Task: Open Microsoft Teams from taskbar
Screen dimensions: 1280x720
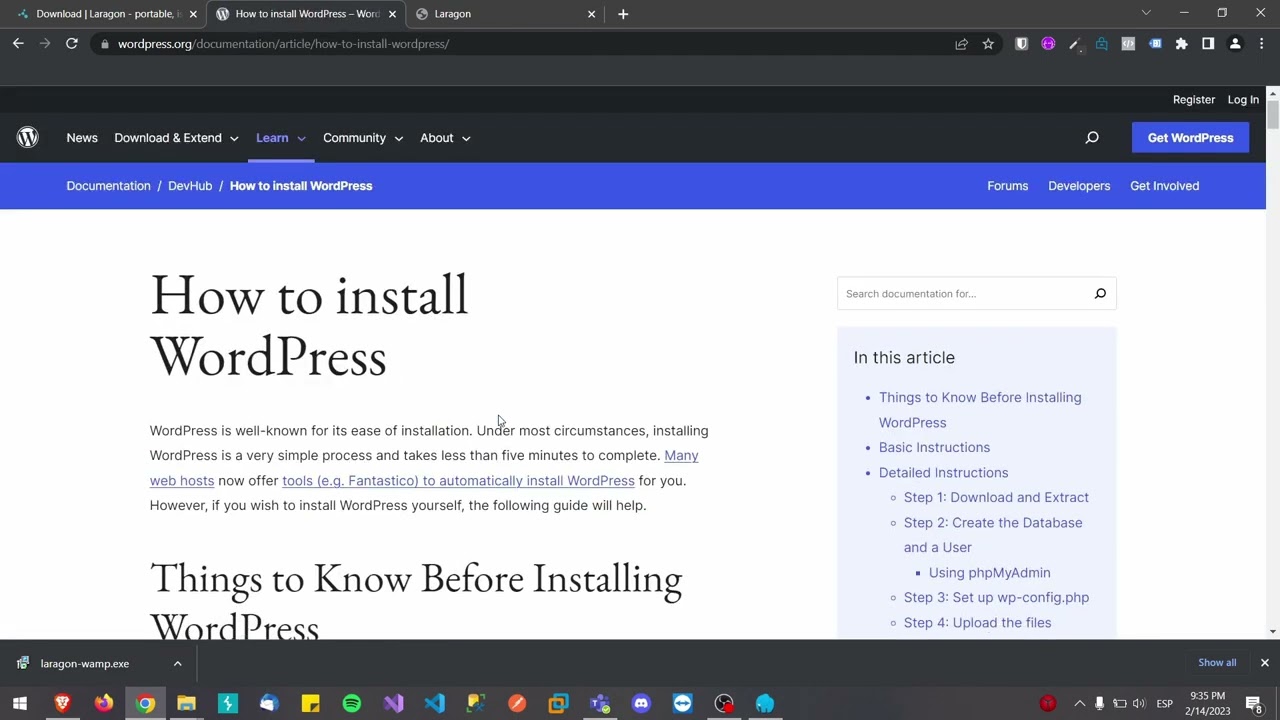Action: tap(600, 704)
